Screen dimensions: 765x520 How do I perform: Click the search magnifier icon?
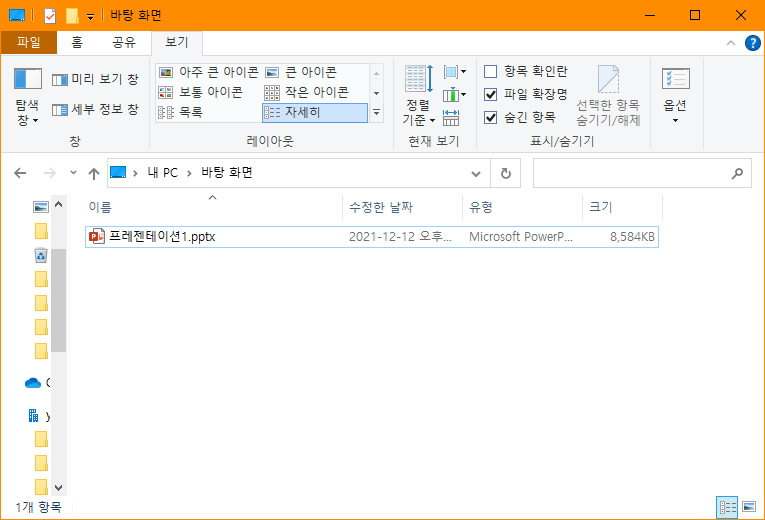(737, 173)
